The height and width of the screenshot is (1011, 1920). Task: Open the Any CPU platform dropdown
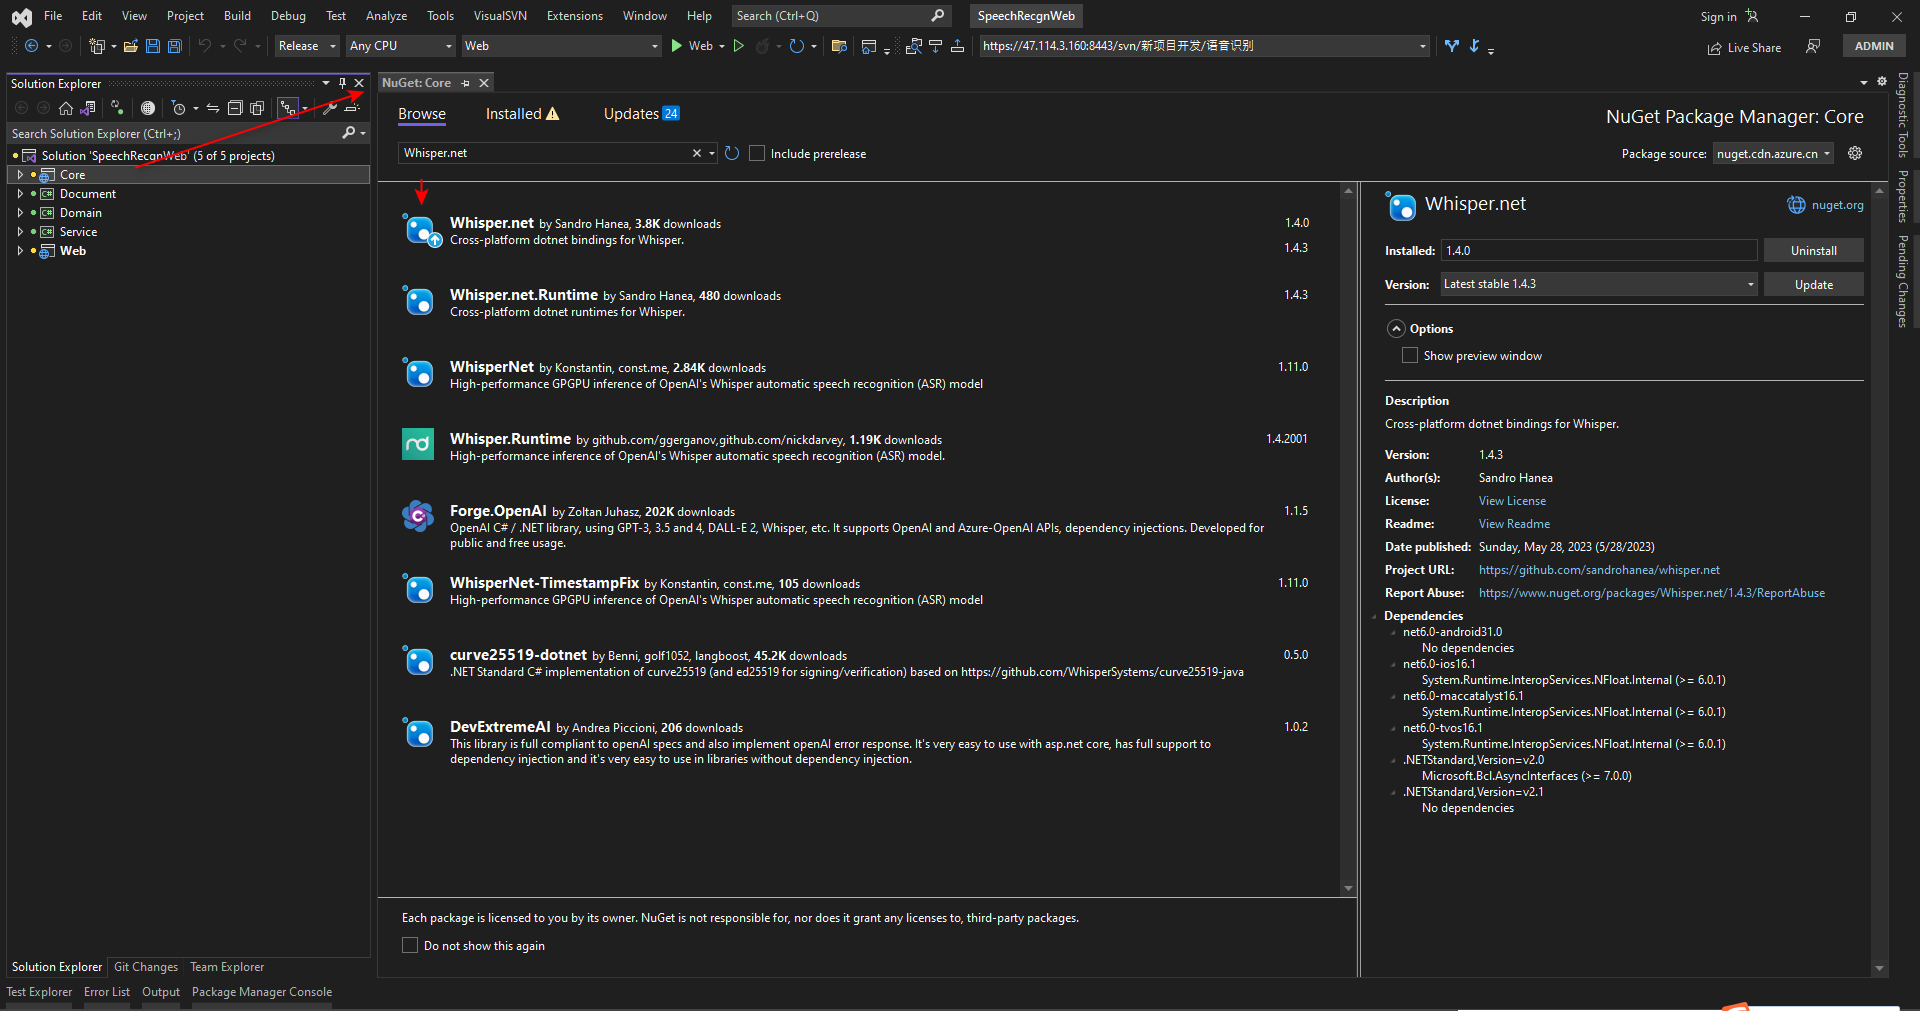[x=401, y=46]
